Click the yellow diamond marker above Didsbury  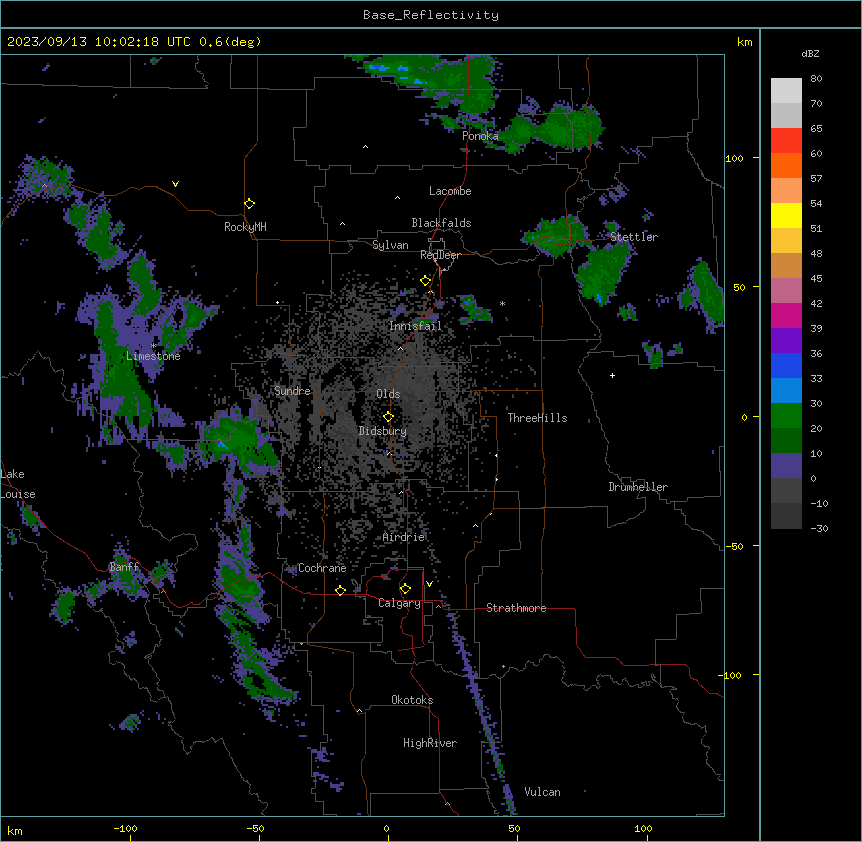(388, 417)
